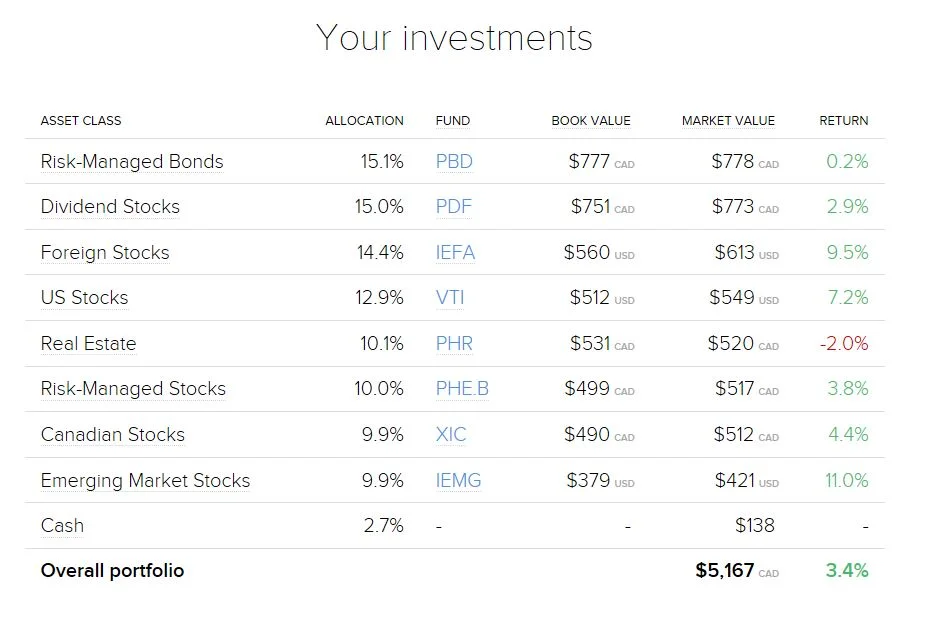Click the Canadian Stocks asset class
941x619 pixels.
pyautogui.click(x=113, y=435)
